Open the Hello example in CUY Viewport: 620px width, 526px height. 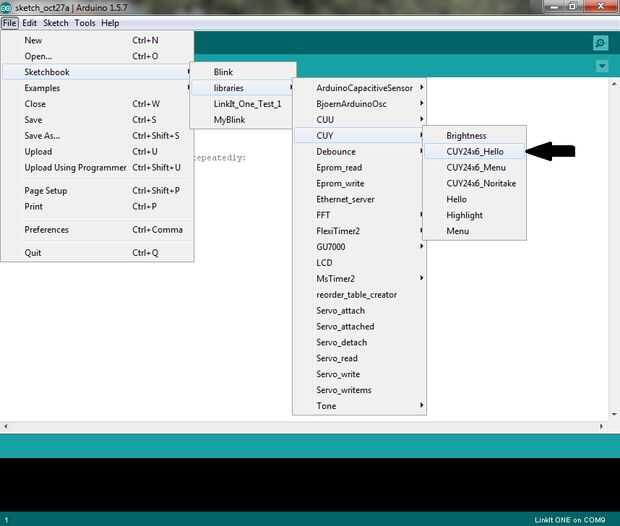click(x=474, y=199)
